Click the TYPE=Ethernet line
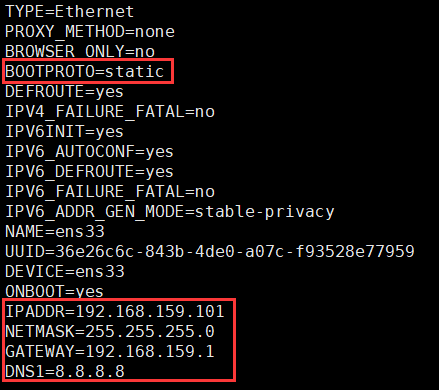 click(x=69, y=12)
